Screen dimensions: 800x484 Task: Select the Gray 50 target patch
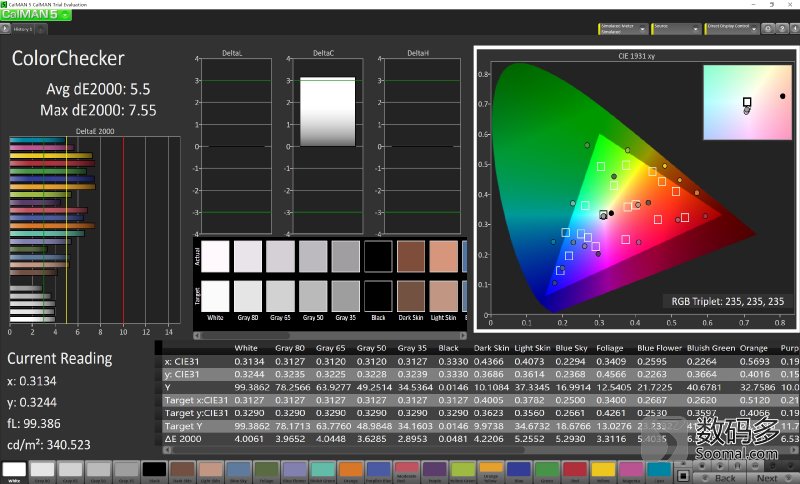(x=312, y=295)
